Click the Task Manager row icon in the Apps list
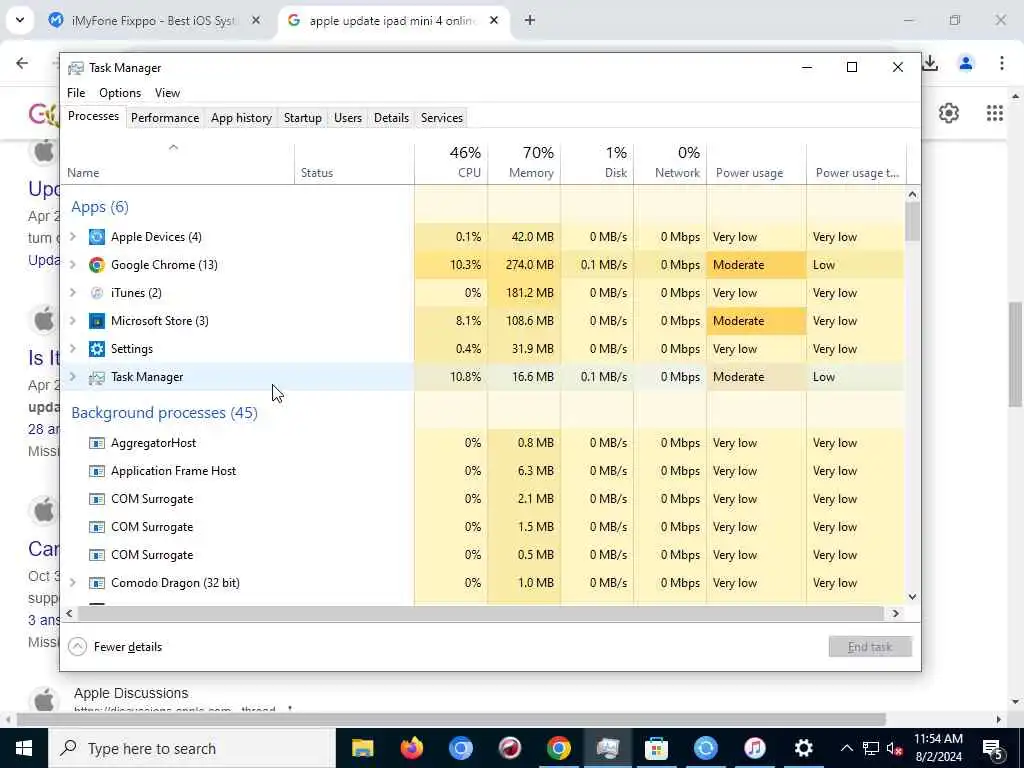The width and height of the screenshot is (1024, 768). (97, 377)
